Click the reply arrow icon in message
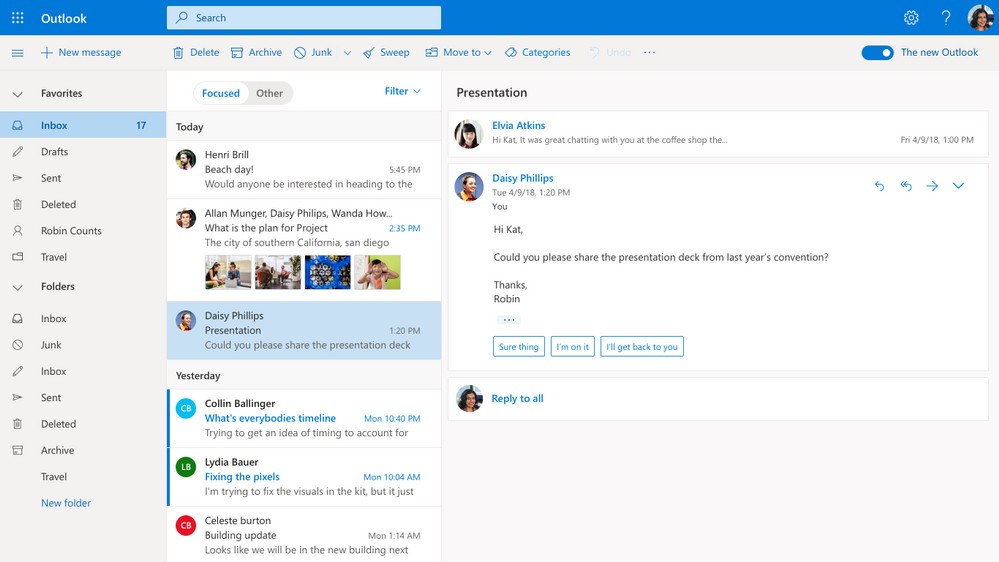This screenshot has width=999, height=562. click(879, 186)
